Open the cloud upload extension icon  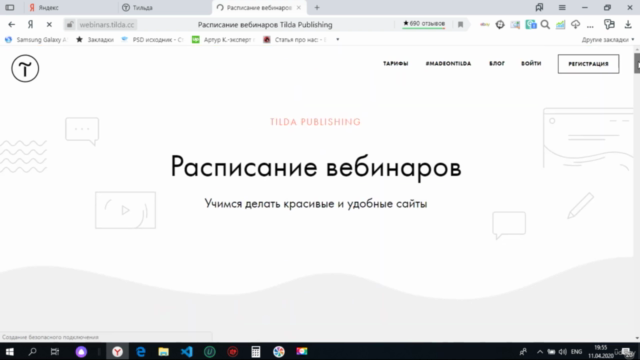[x=576, y=24]
